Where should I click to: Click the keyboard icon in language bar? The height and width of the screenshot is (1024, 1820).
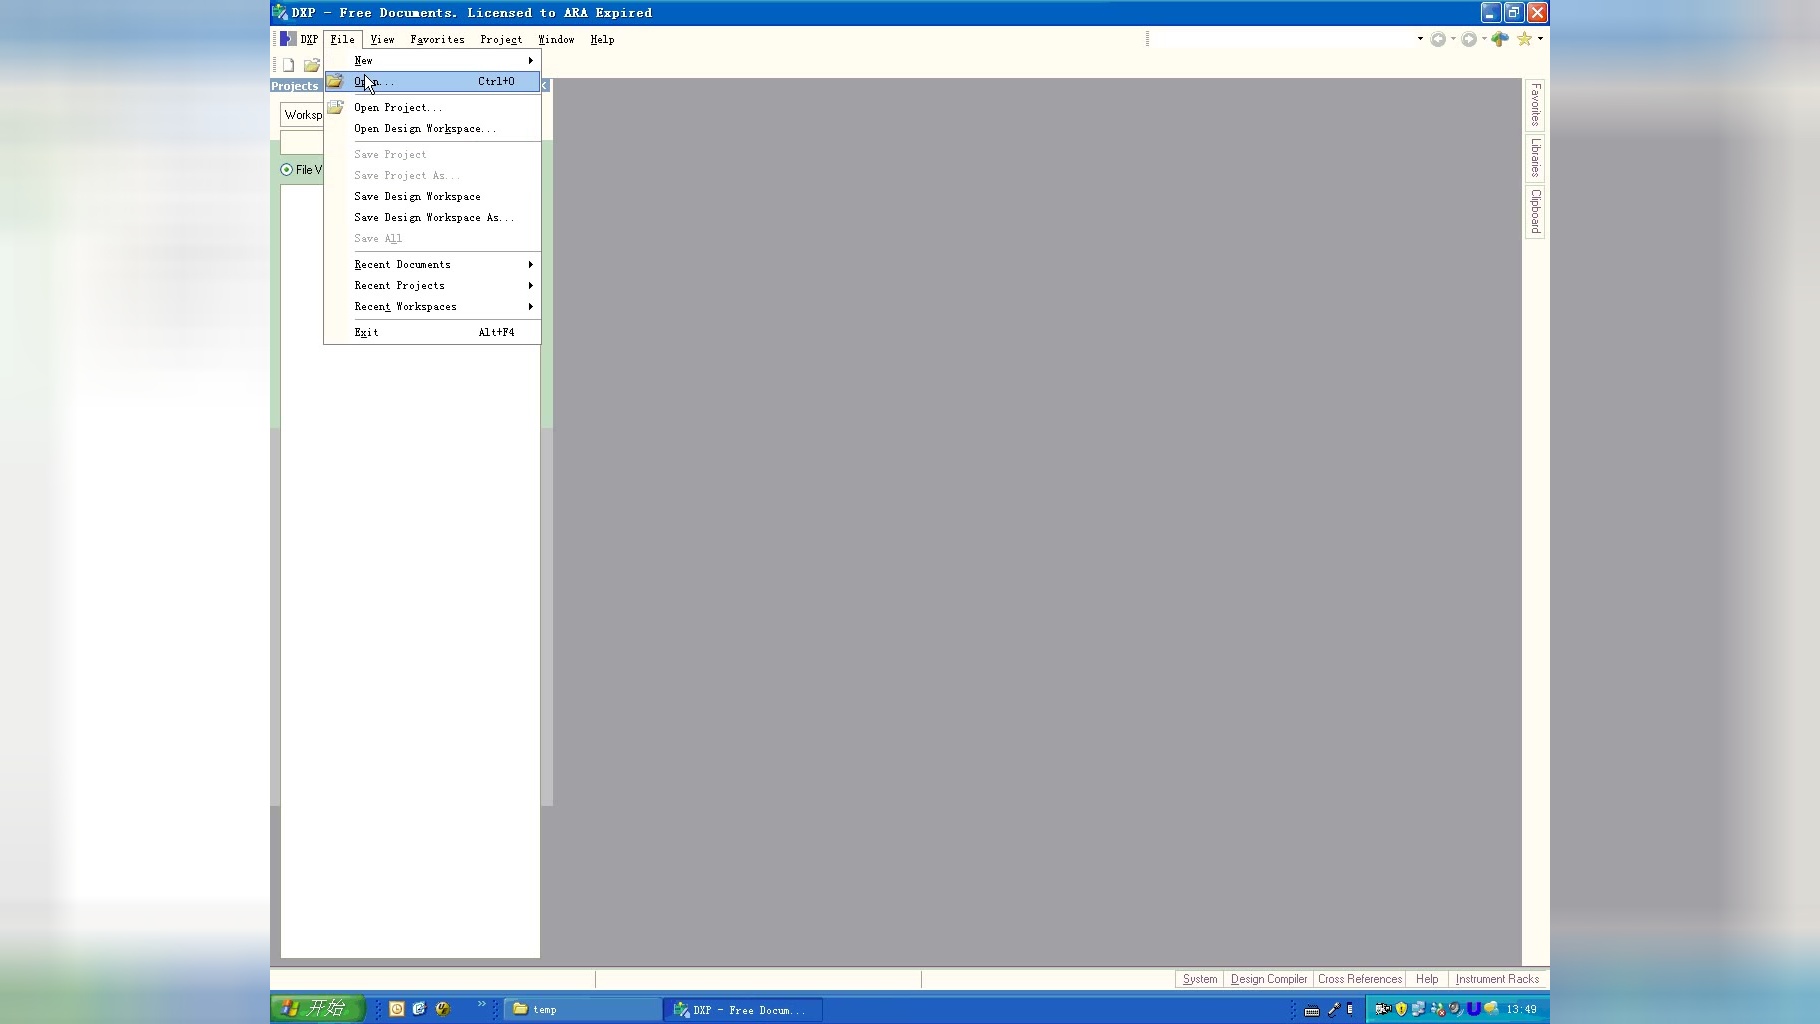coord(1312,1010)
